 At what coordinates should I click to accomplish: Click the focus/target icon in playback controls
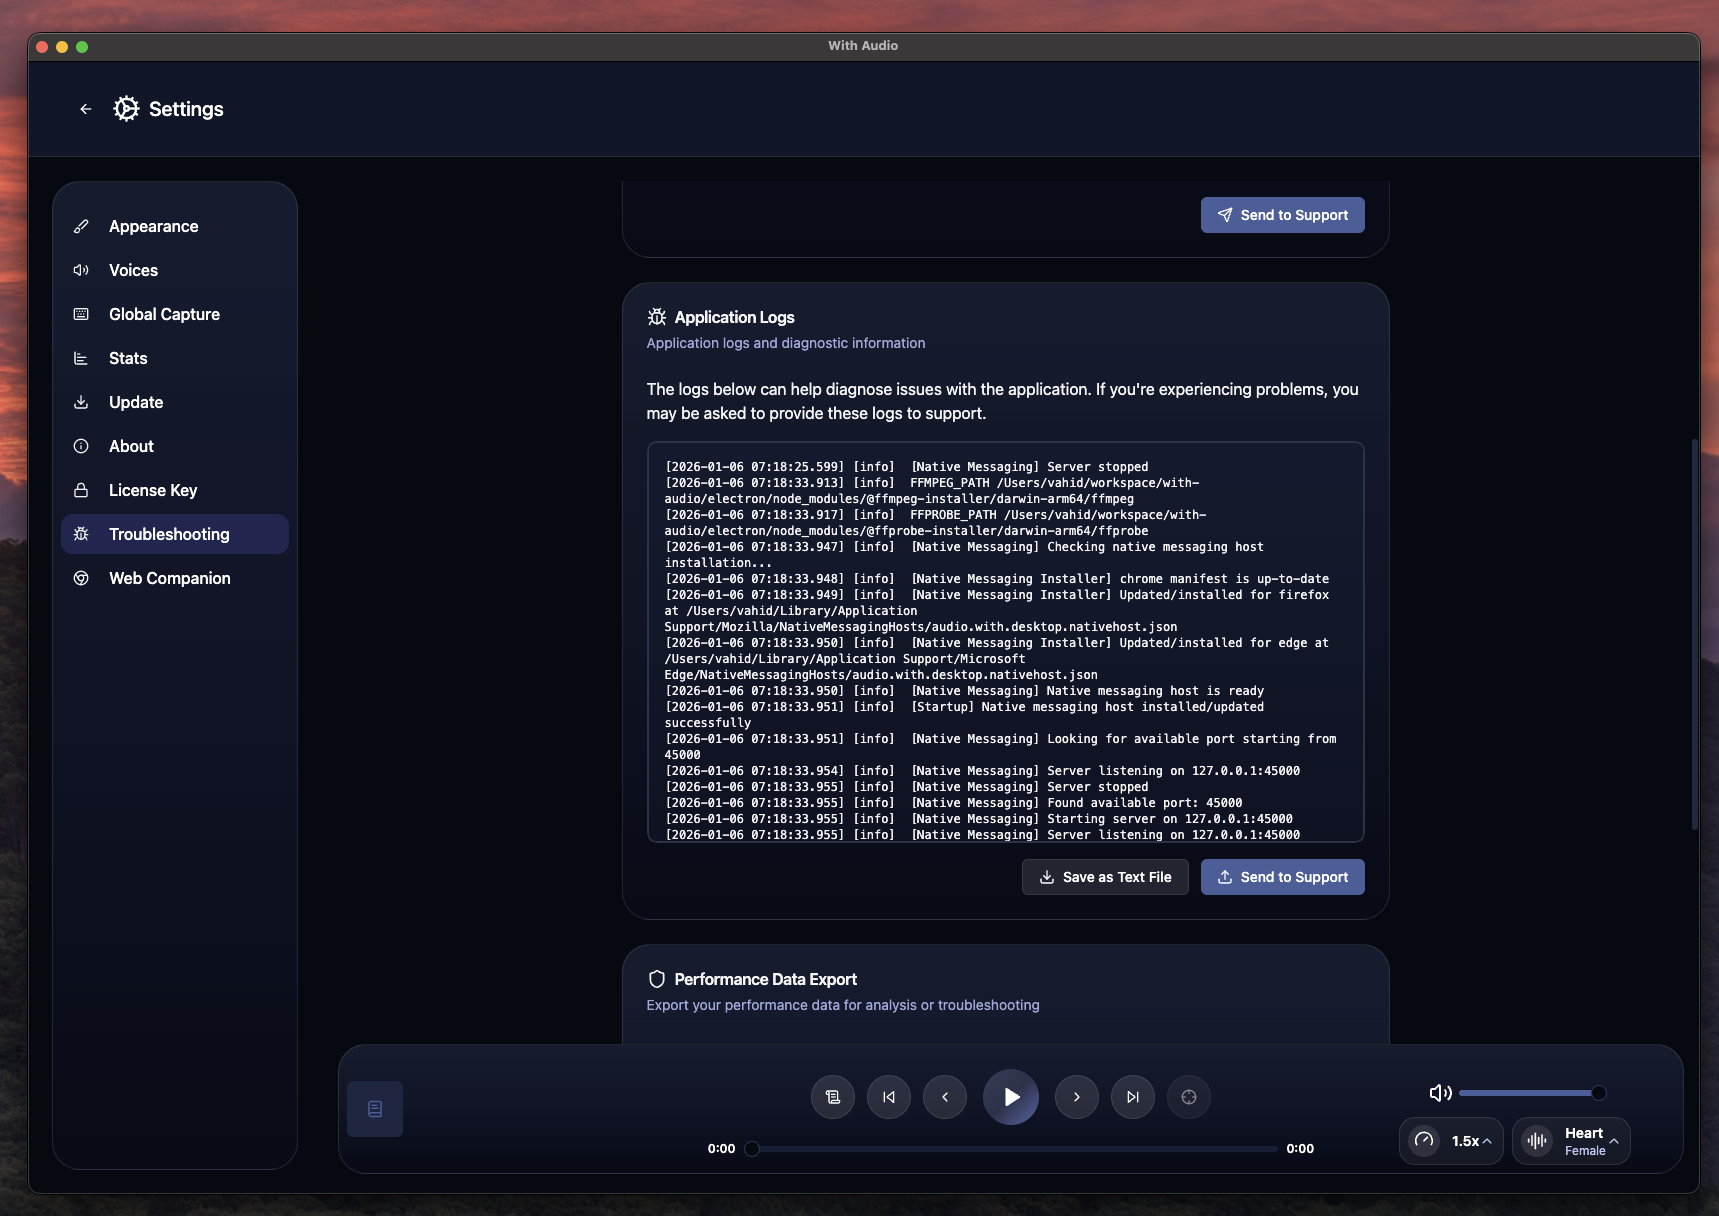(1189, 1097)
